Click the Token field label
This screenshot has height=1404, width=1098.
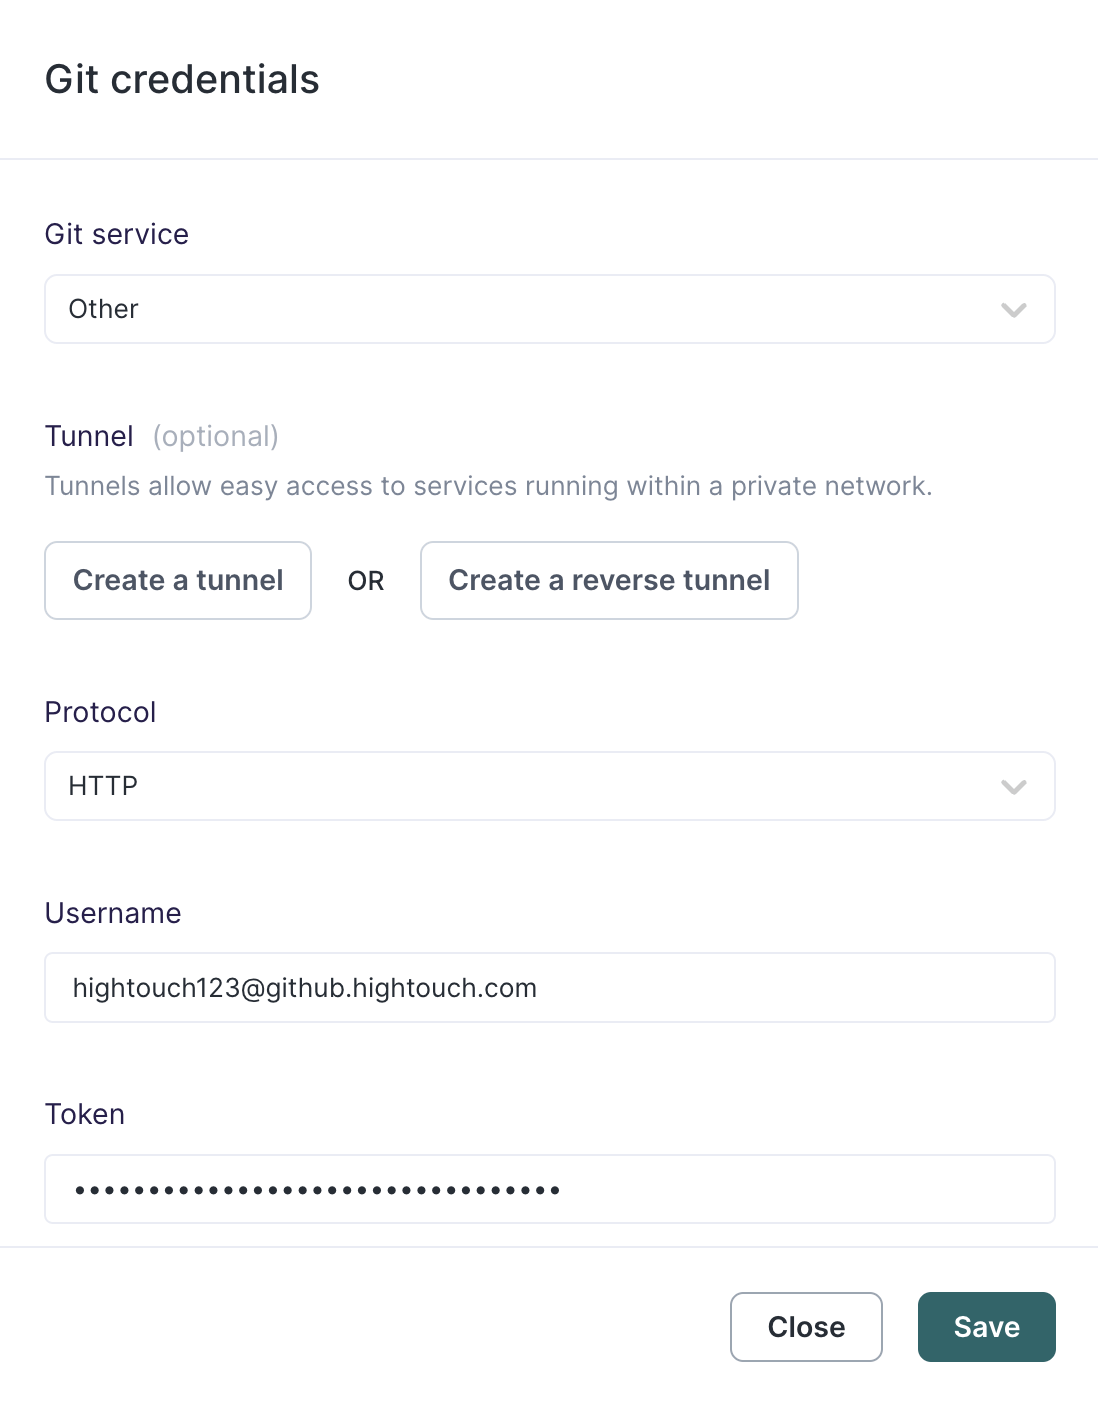85,1114
